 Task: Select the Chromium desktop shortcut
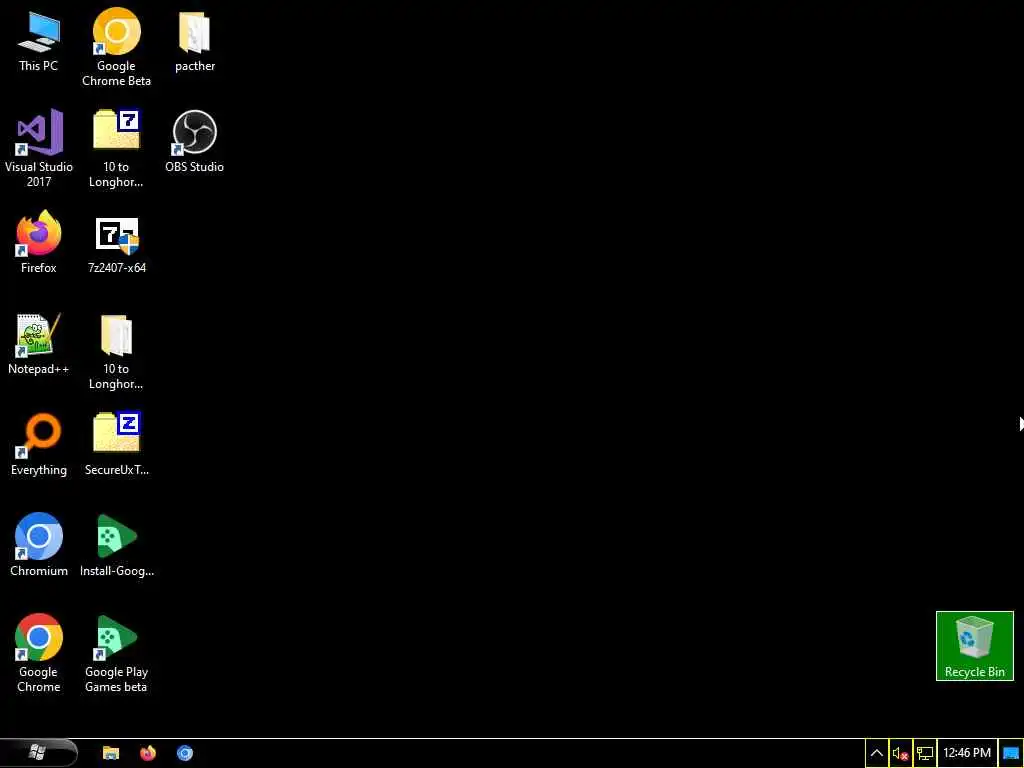click(39, 545)
